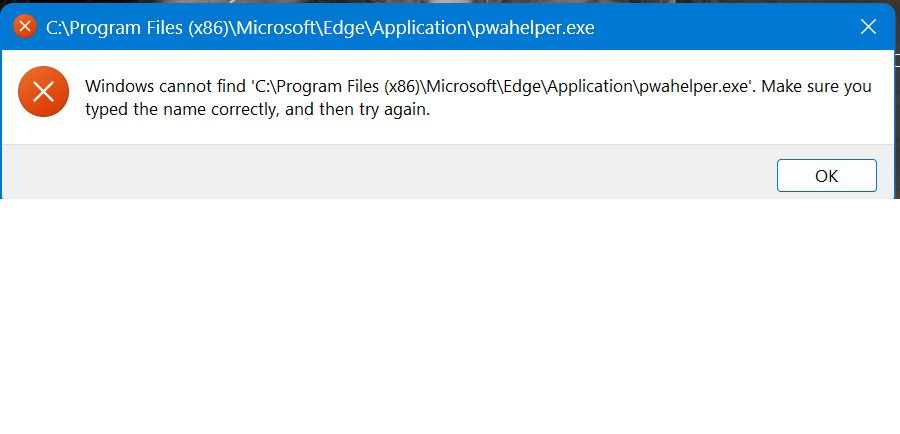Click 'Microsoft' in the title bar path

[271, 28]
